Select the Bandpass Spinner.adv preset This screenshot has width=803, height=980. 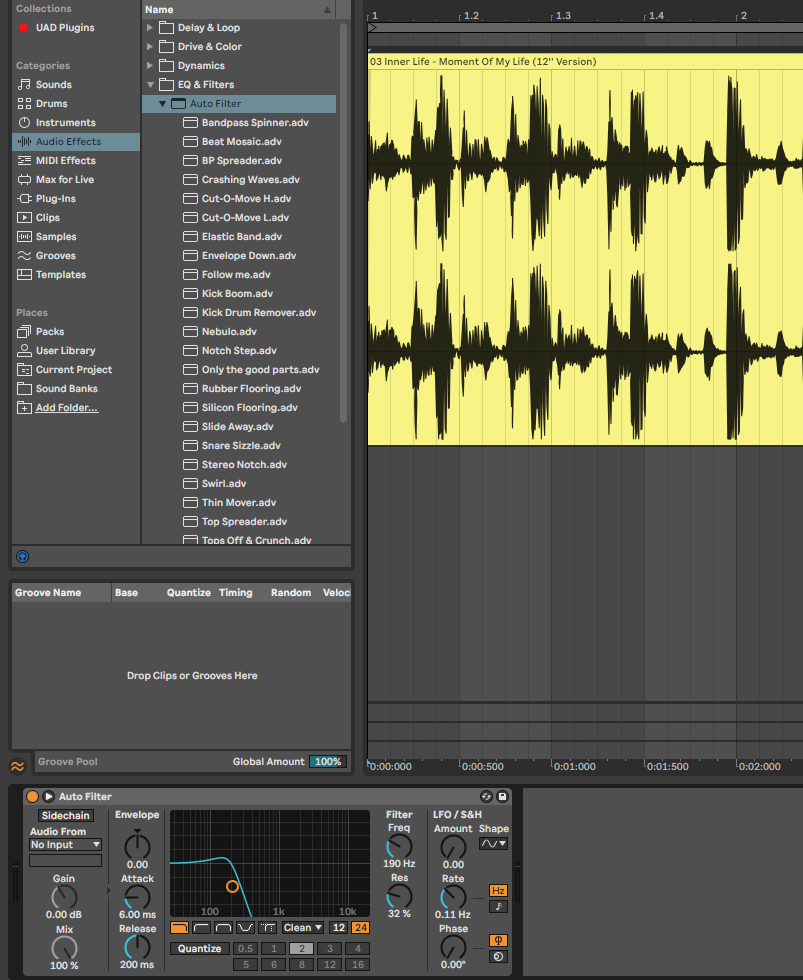point(255,122)
